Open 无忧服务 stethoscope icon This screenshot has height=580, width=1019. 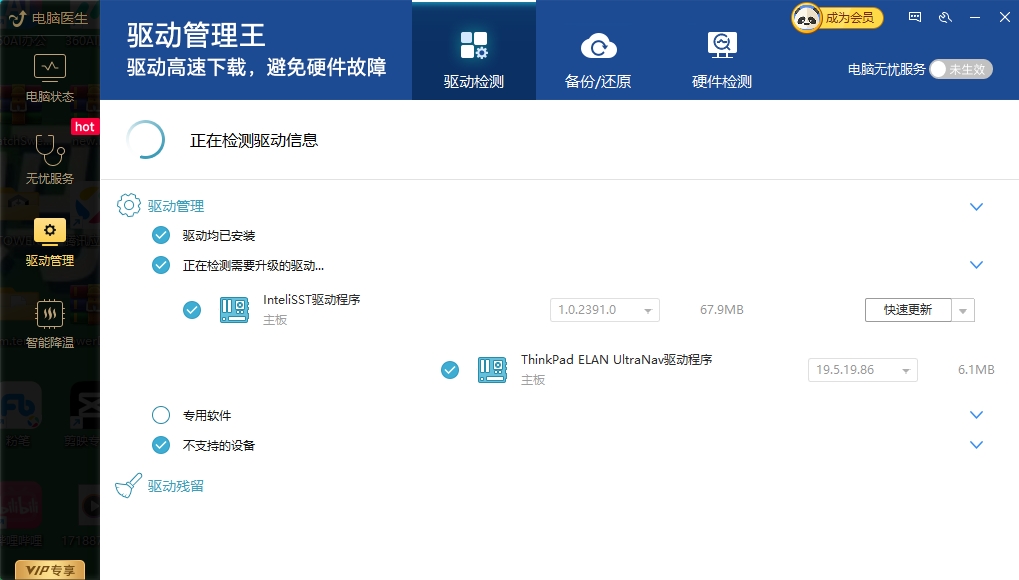point(50,151)
